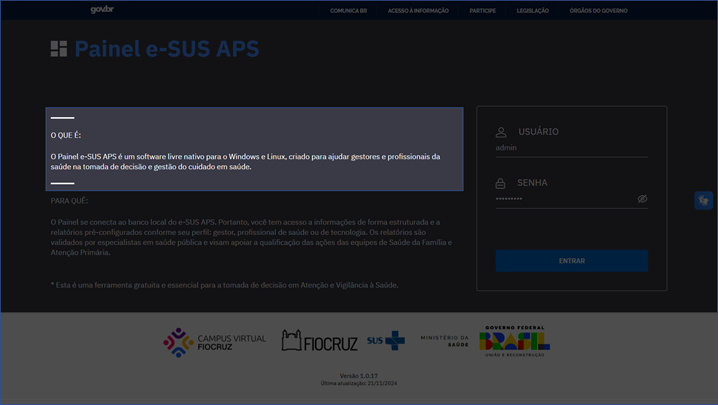This screenshot has height=405, width=718.
Task: Open the PARTICIPE top bar link
Action: (x=483, y=11)
